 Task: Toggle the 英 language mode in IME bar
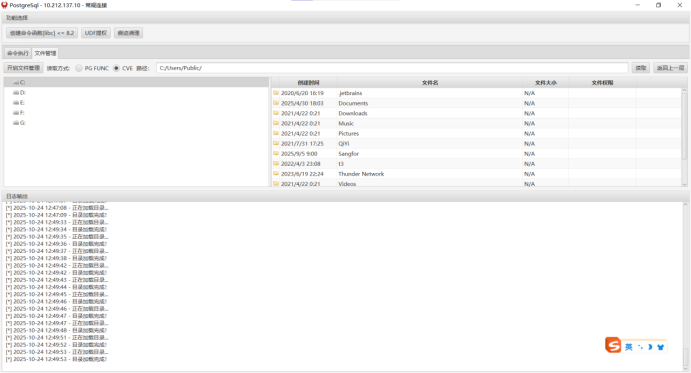coord(629,347)
